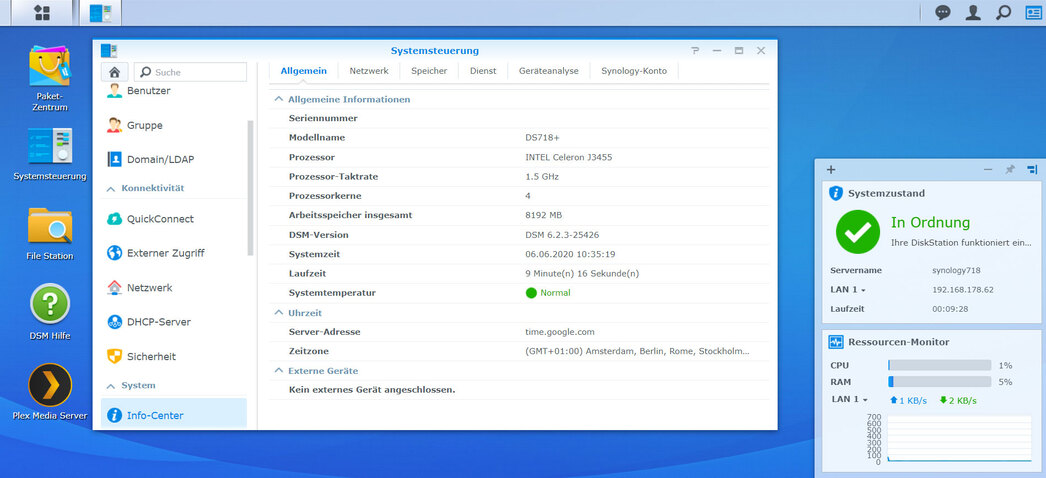The width and height of the screenshot is (1046, 478).
Task: Click the 8192 MB memory value
Action: click(x=544, y=215)
